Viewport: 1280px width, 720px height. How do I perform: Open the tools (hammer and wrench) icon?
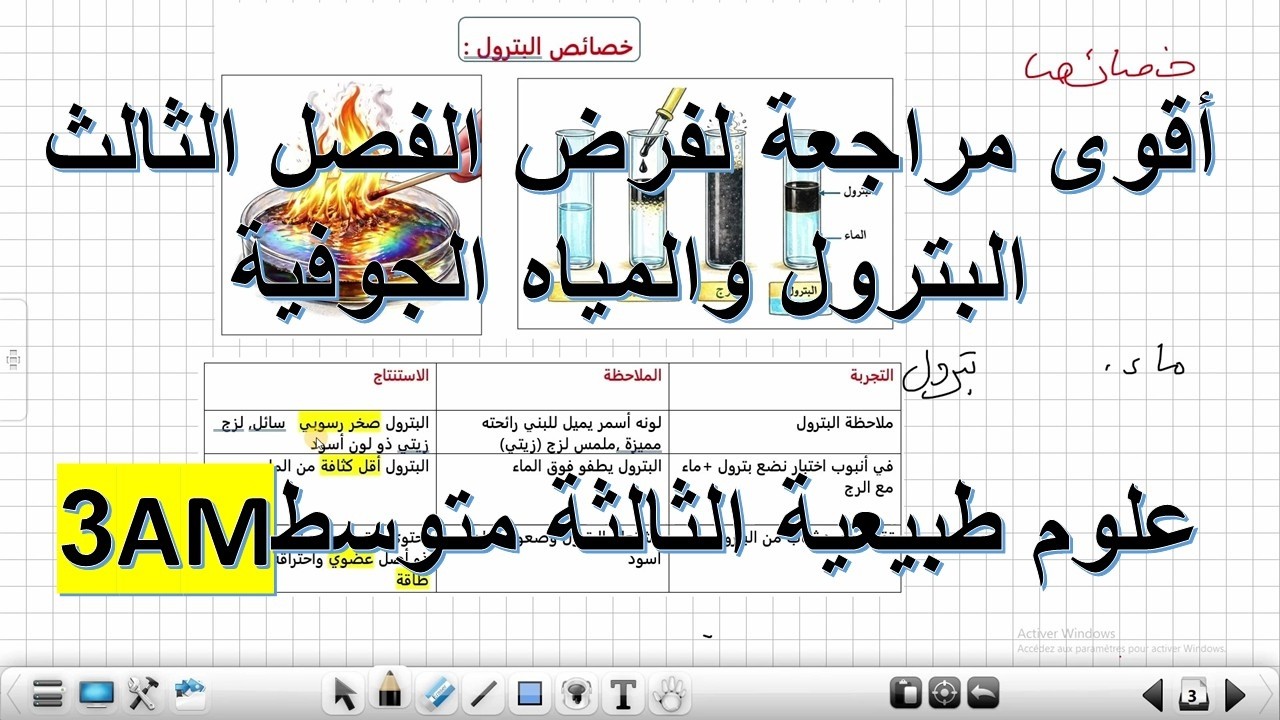point(143,692)
